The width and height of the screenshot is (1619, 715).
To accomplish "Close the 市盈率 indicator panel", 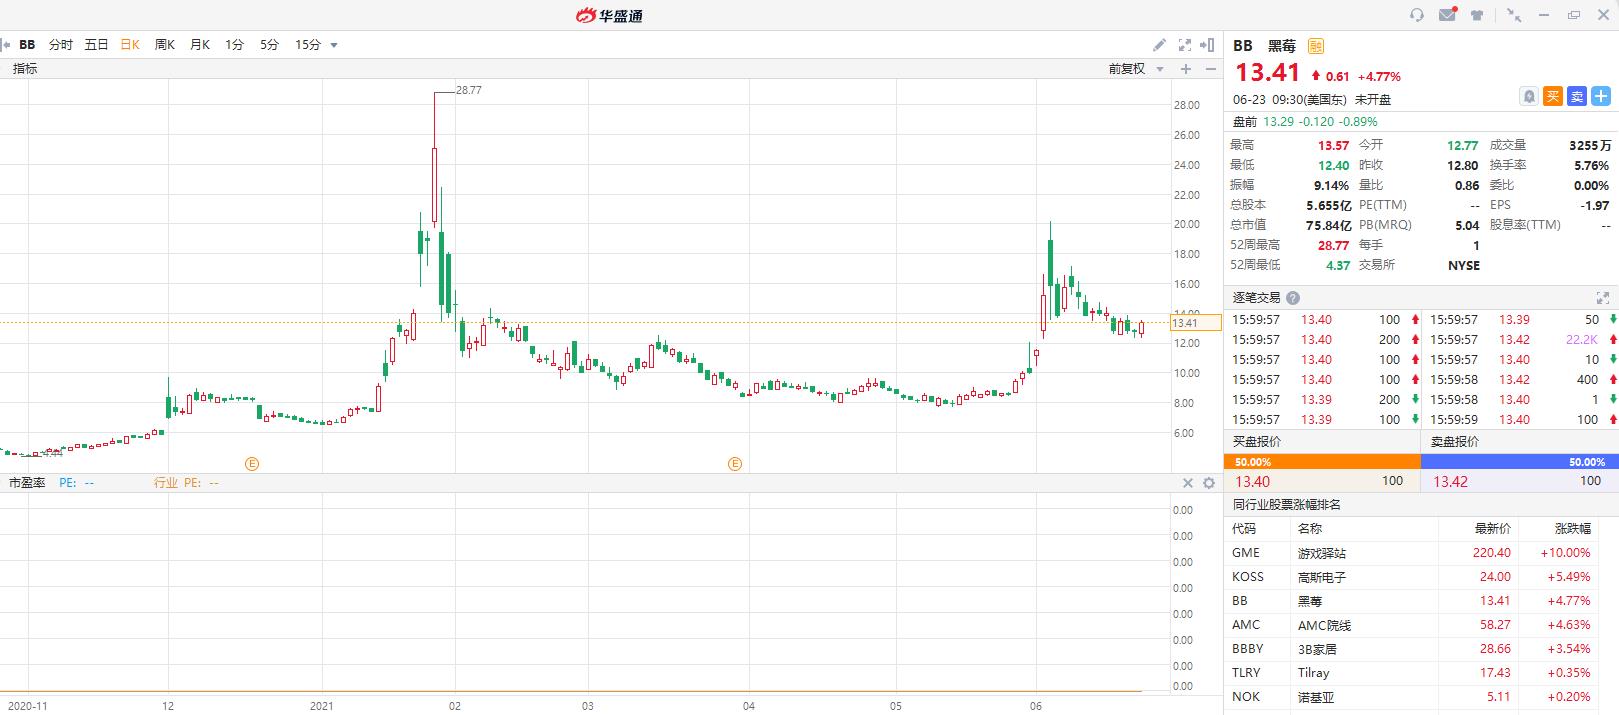I will coord(1188,483).
